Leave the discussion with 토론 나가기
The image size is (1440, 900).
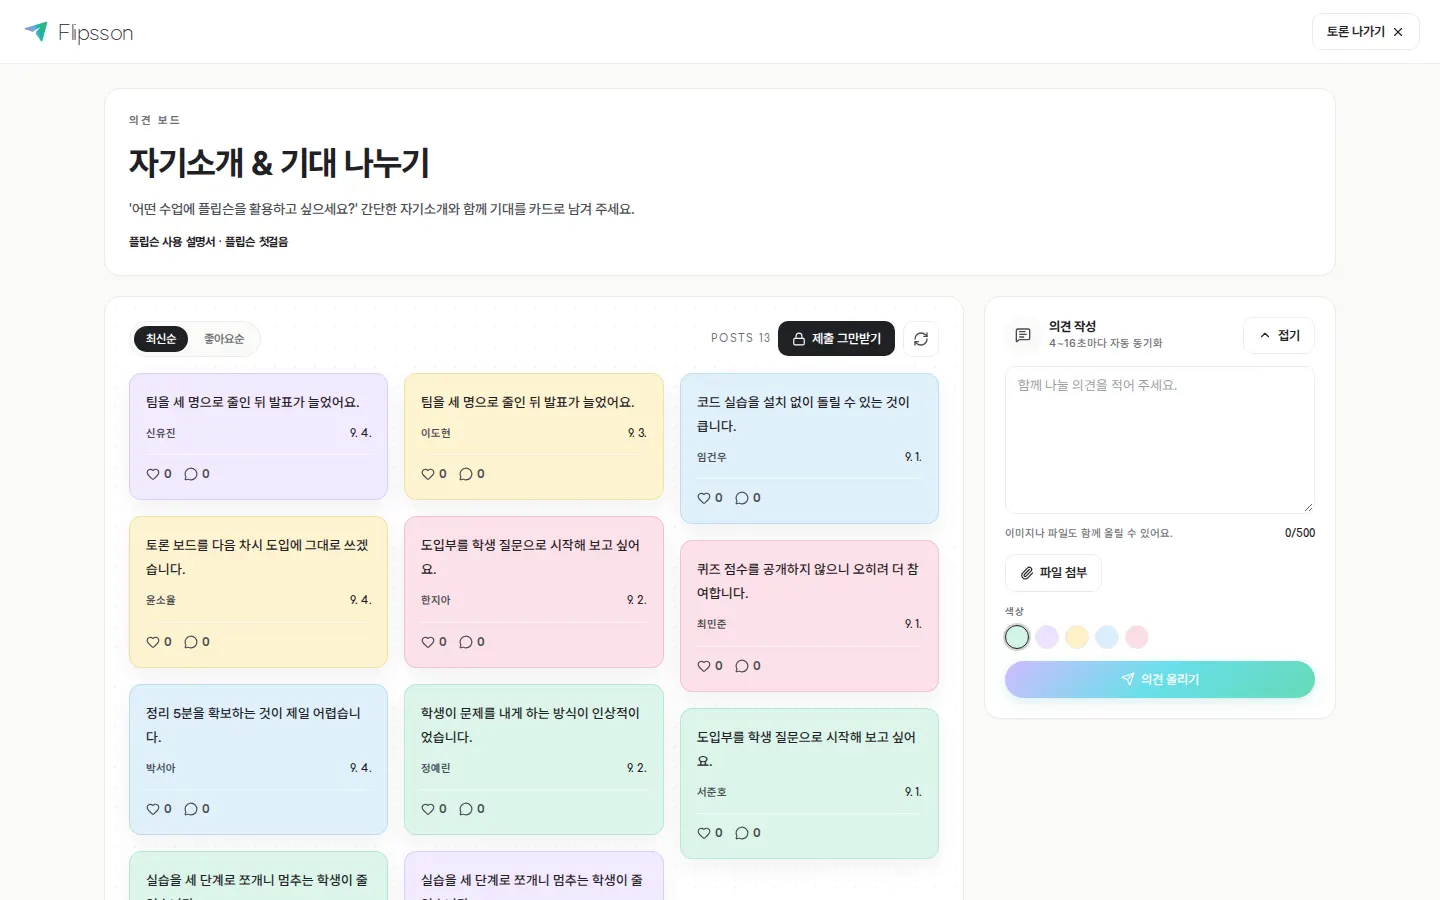[x=1365, y=32]
